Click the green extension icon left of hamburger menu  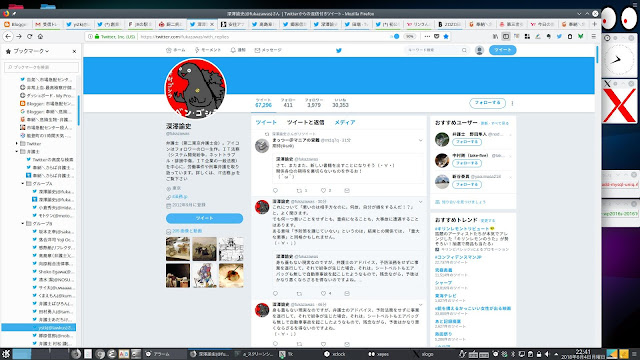click(x=580, y=36)
